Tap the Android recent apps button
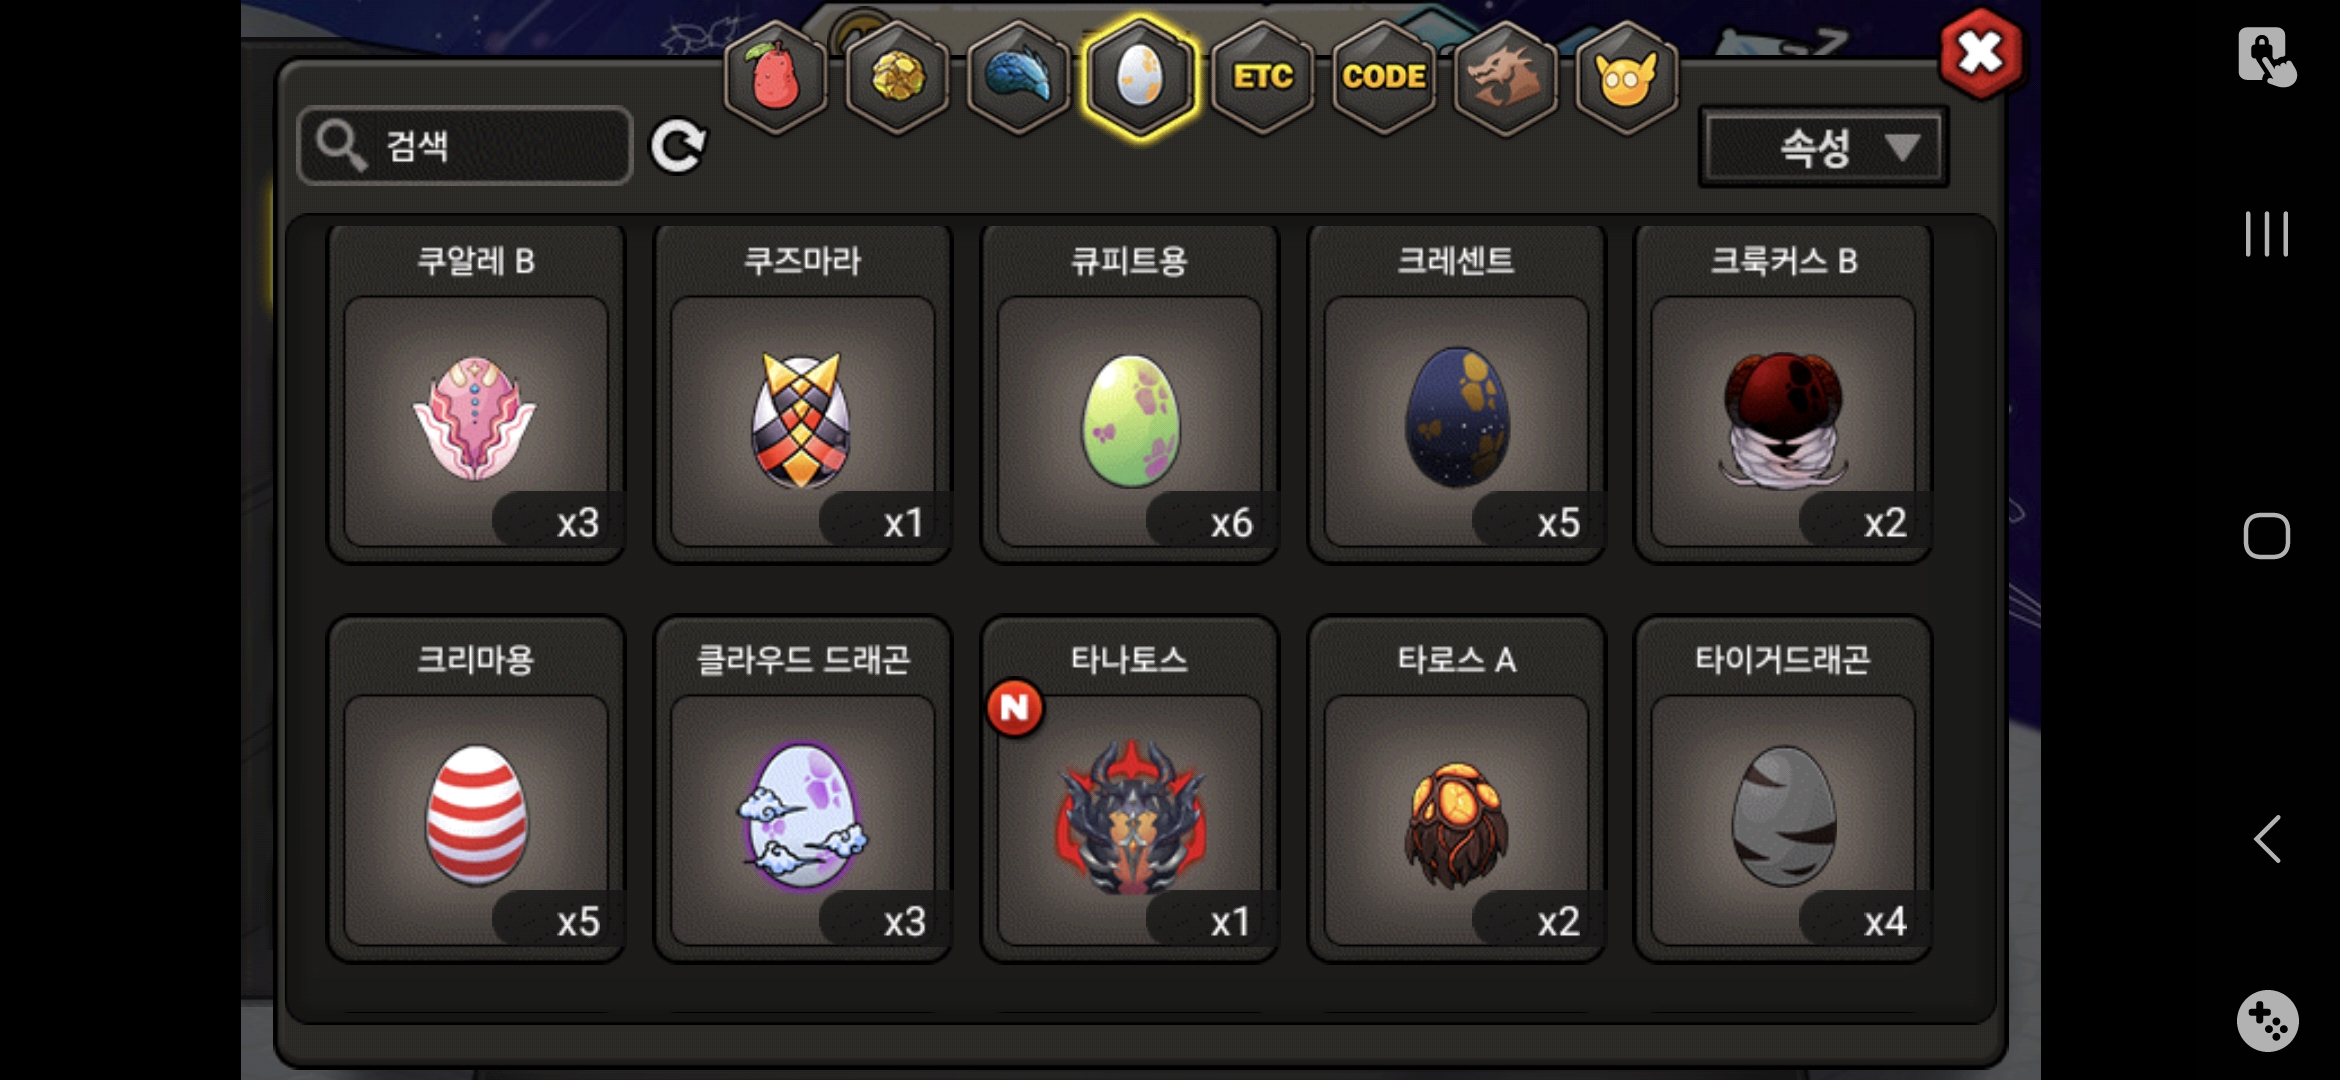 (2267, 234)
